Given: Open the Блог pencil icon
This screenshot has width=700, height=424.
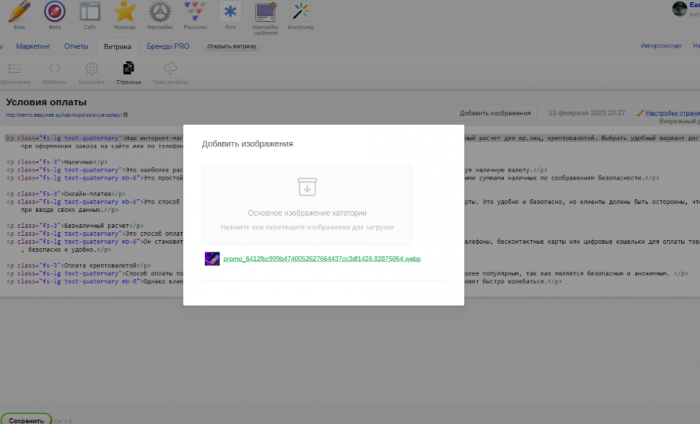Looking at the screenshot, I should [20, 13].
